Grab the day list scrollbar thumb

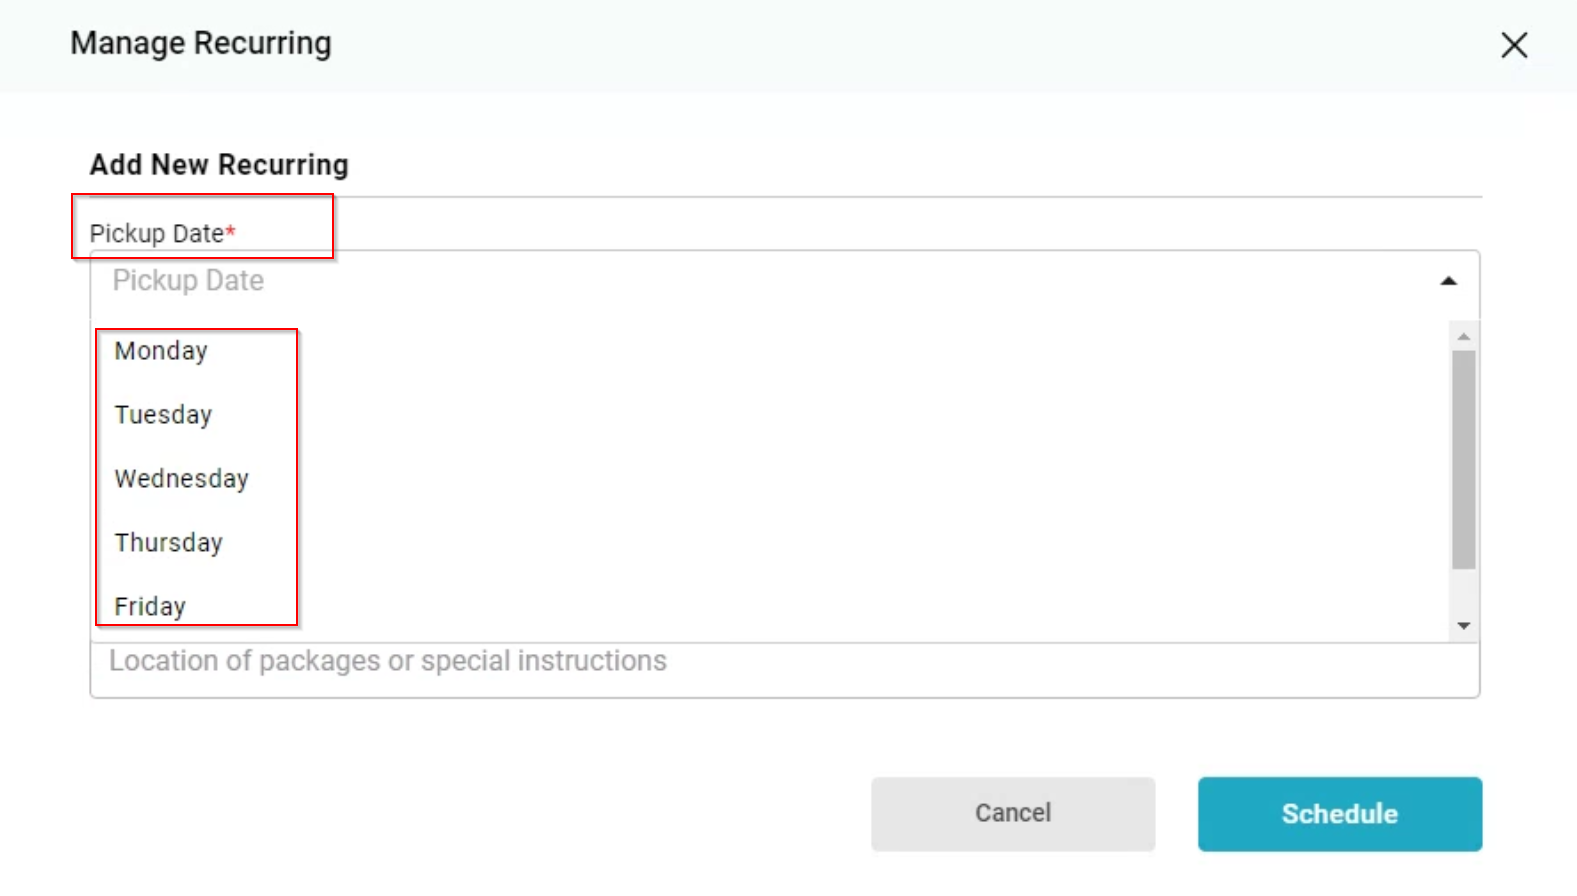point(1464,460)
